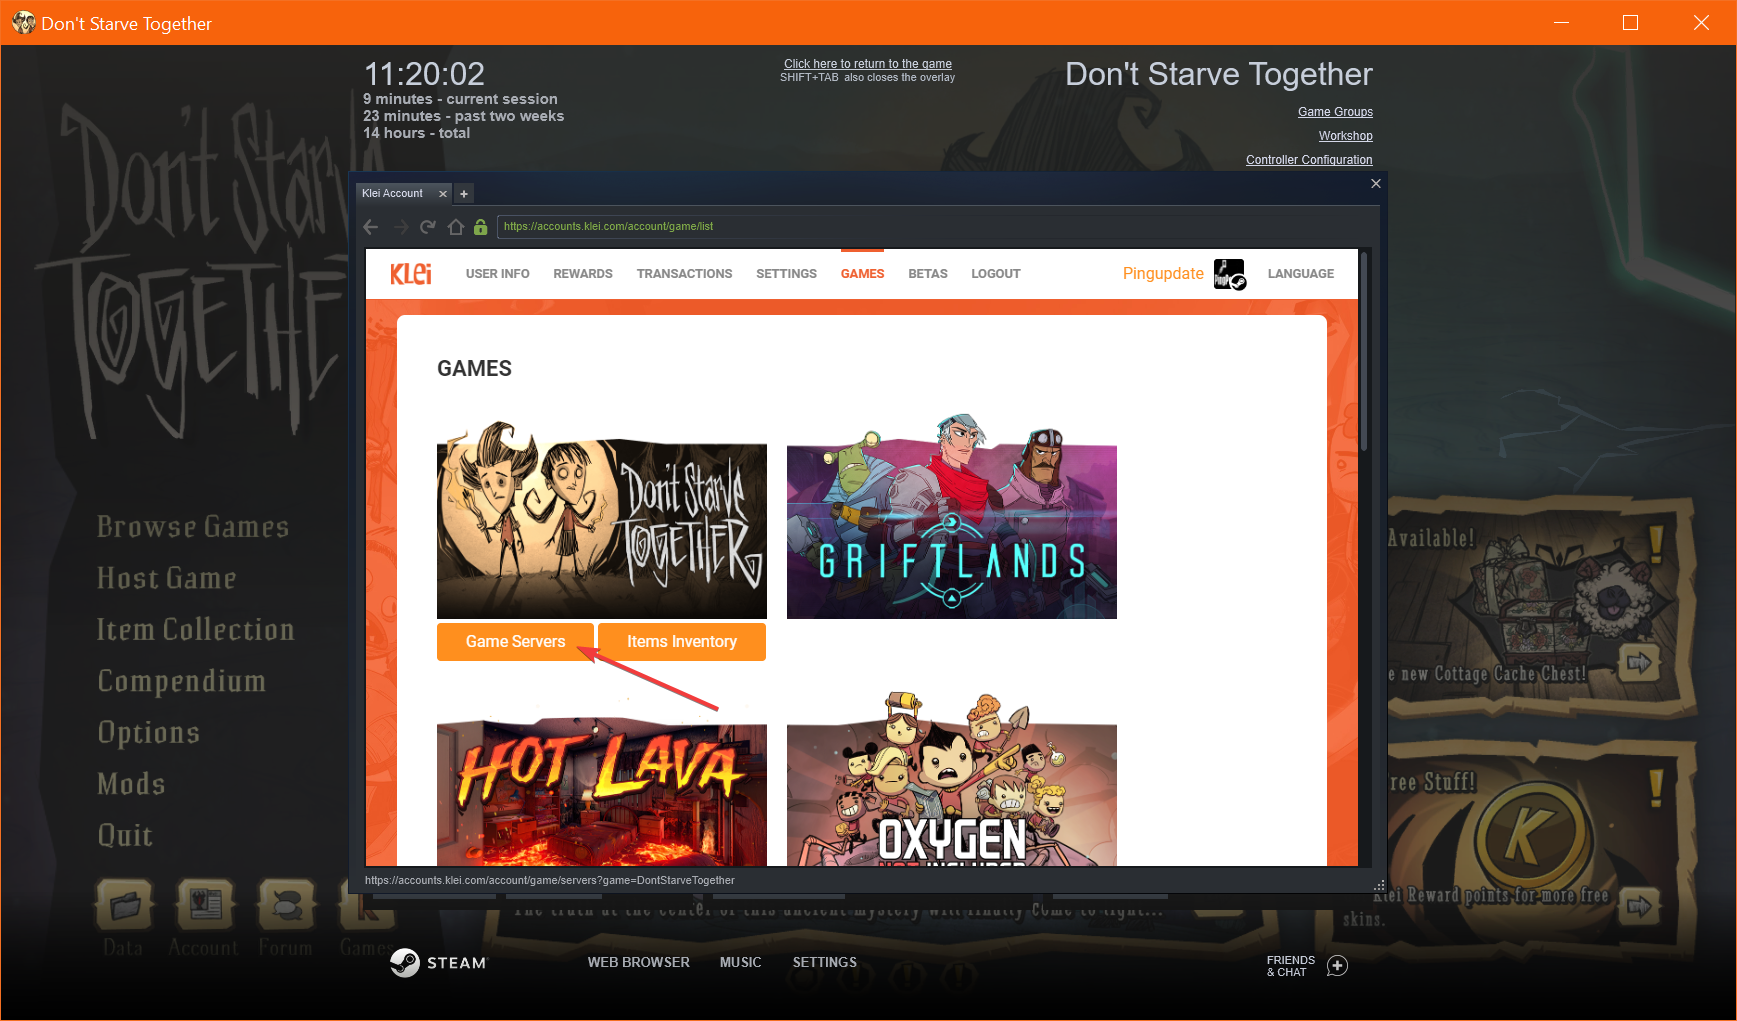Screen dimensions: 1737x1021
Task: Open the Controller Configuration link
Action: coord(1308,160)
